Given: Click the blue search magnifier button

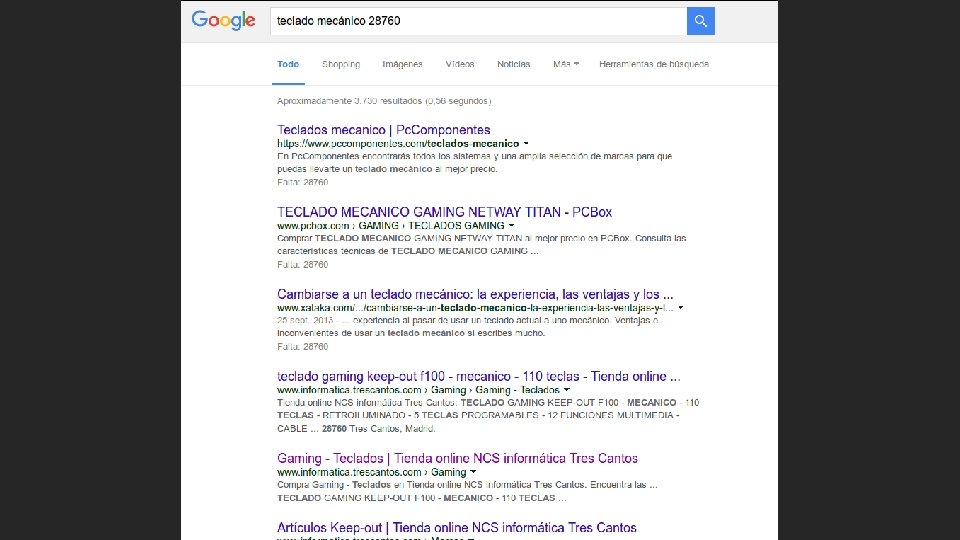Looking at the screenshot, I should coord(700,21).
